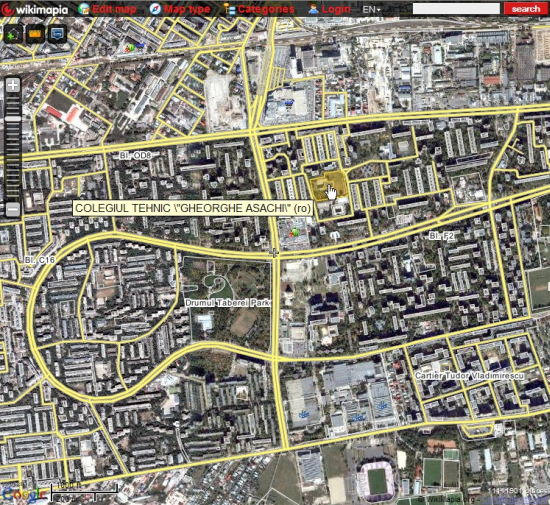The height and width of the screenshot is (505, 550).
Task: Click the Login person icon
Action: click(313, 9)
